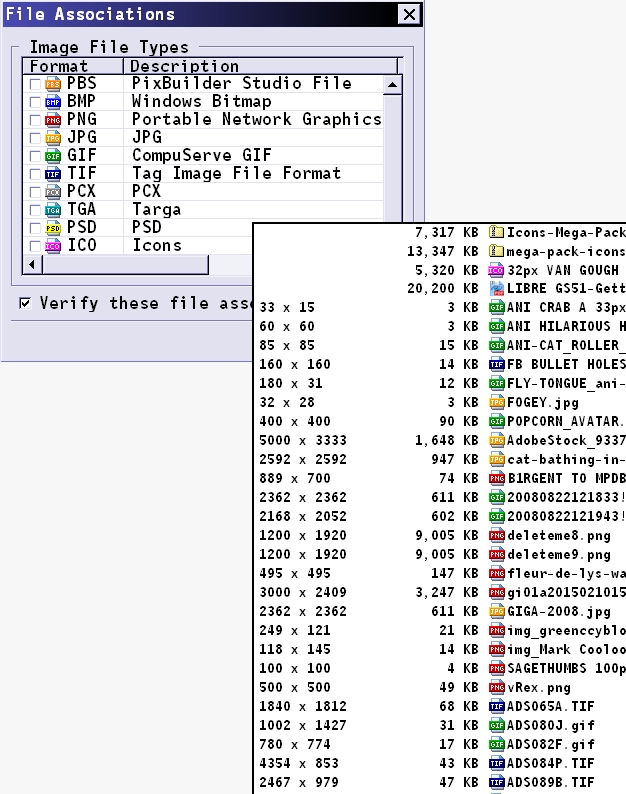Click the format list scroll up arrow
The width and height of the screenshot is (626, 794).
392,85
